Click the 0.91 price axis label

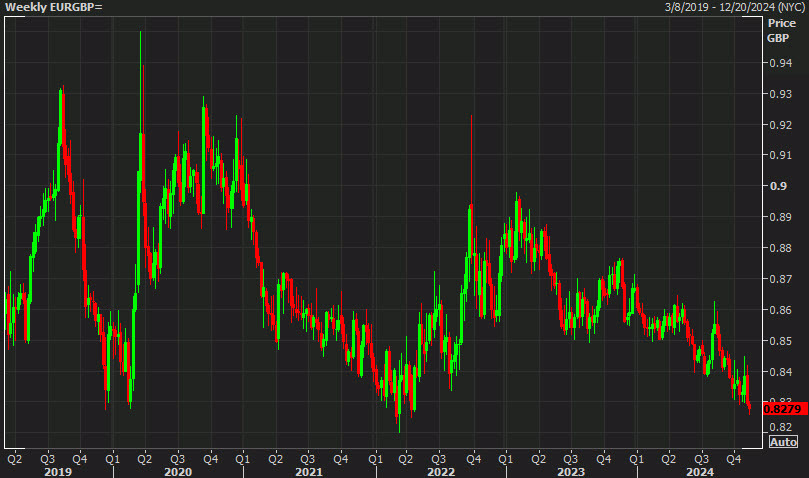pyautogui.click(x=781, y=155)
